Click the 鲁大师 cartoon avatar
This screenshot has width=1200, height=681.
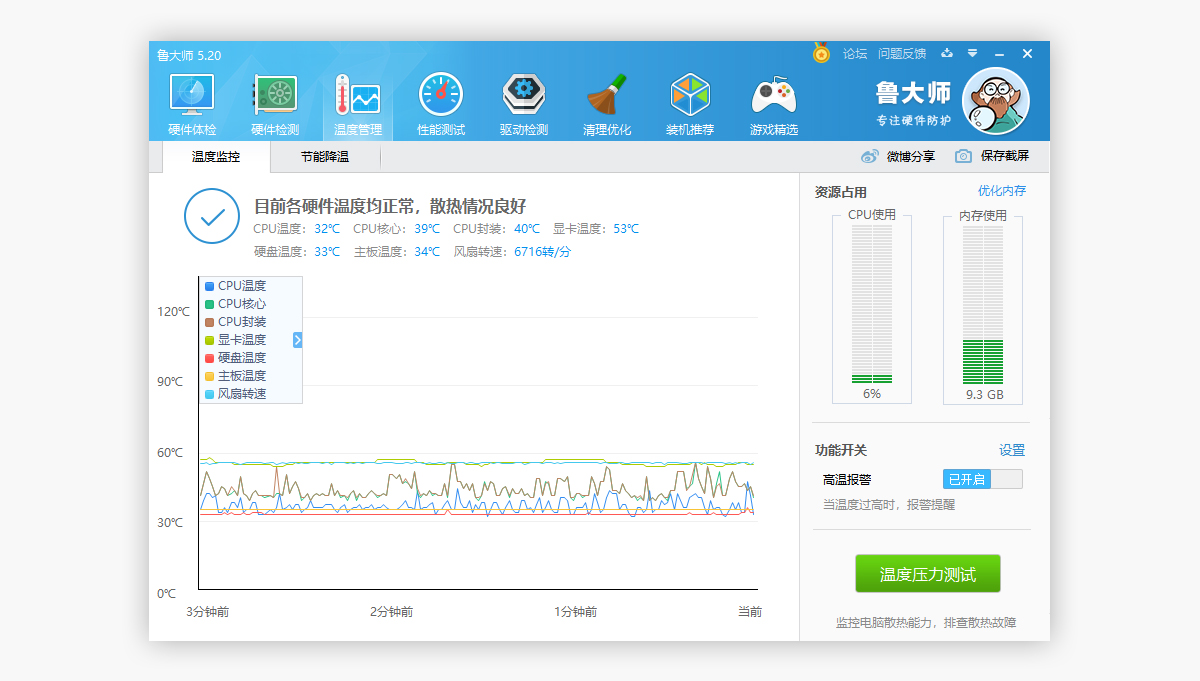click(x=995, y=100)
